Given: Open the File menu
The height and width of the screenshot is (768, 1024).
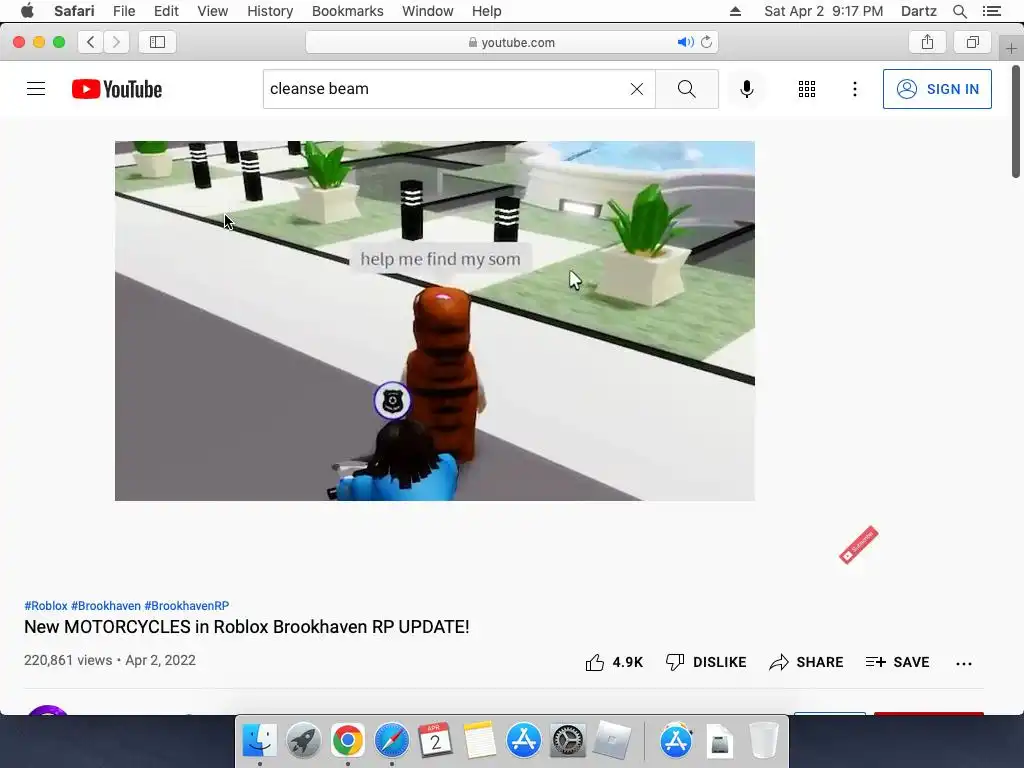Looking at the screenshot, I should [x=124, y=11].
